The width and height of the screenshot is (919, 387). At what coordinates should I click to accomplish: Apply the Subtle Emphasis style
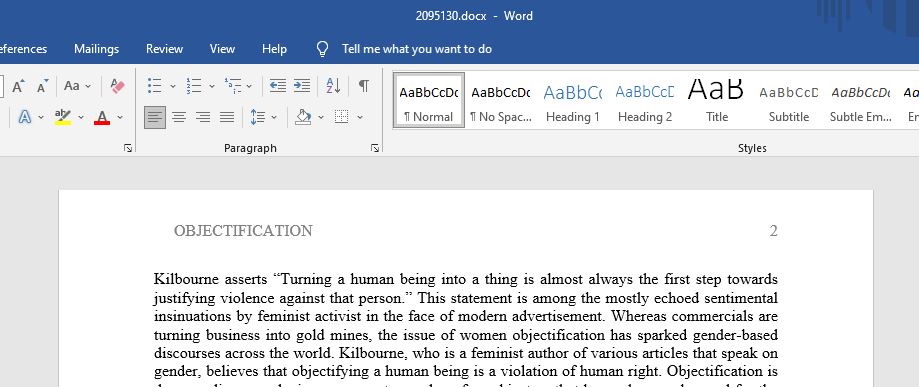click(x=861, y=100)
